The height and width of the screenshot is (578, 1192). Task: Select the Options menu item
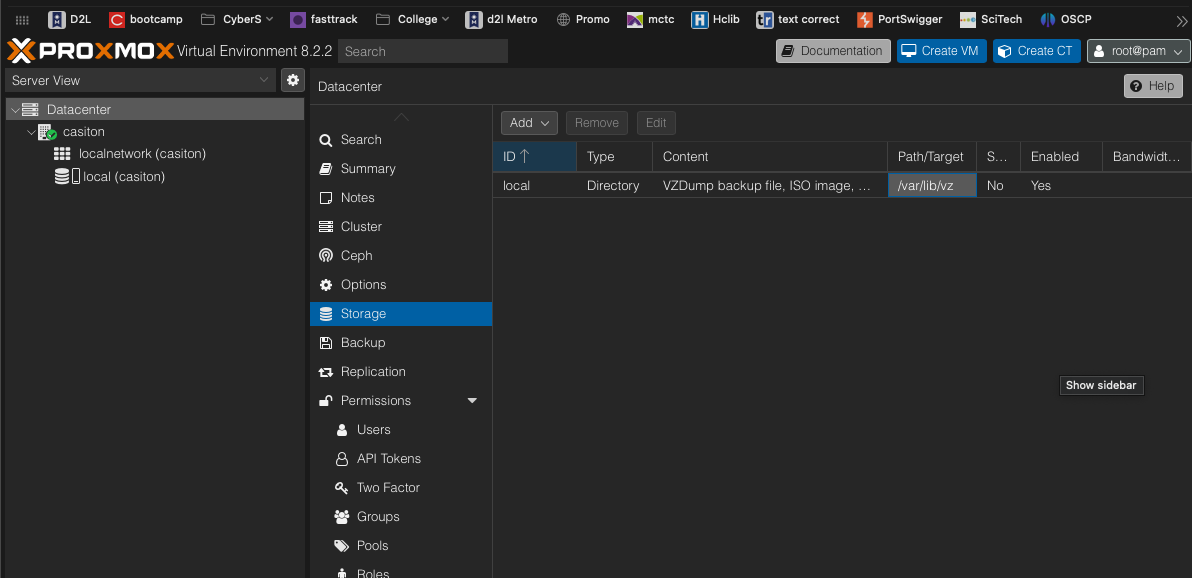click(363, 285)
